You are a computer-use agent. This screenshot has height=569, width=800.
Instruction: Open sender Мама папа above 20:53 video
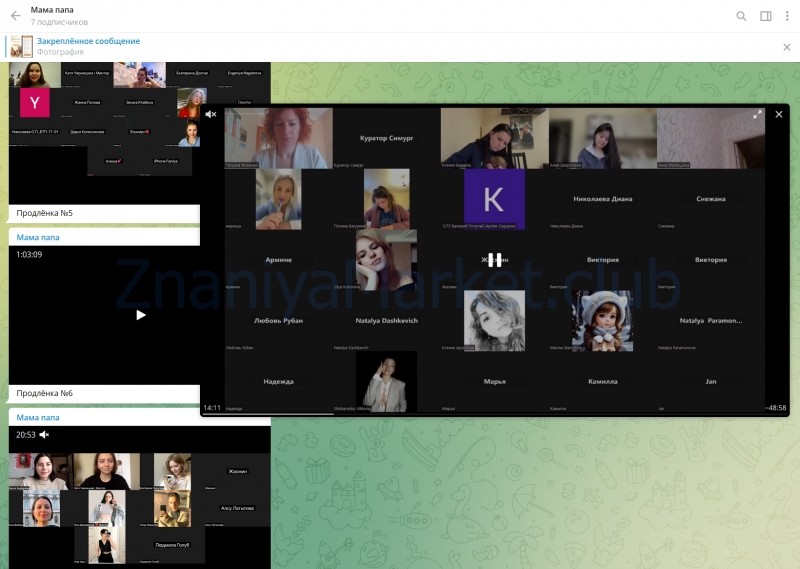(38, 417)
